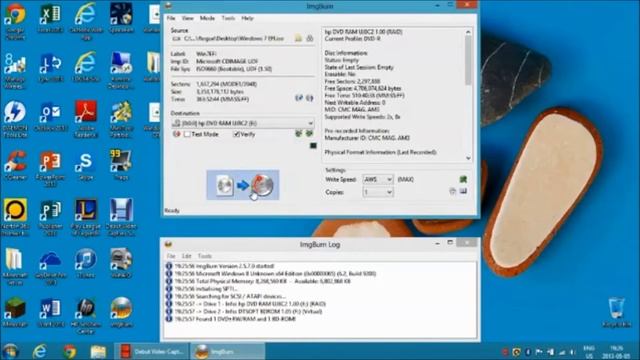Open the Tools menu in ImgBurn

228,18
